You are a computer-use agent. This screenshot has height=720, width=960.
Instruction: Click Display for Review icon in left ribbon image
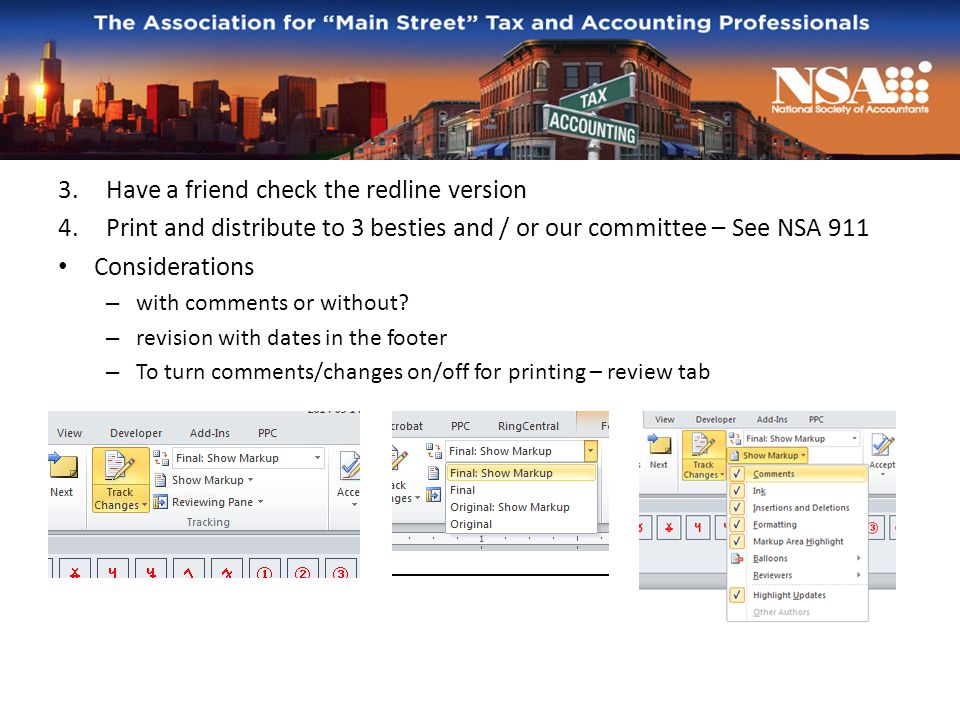click(161, 458)
